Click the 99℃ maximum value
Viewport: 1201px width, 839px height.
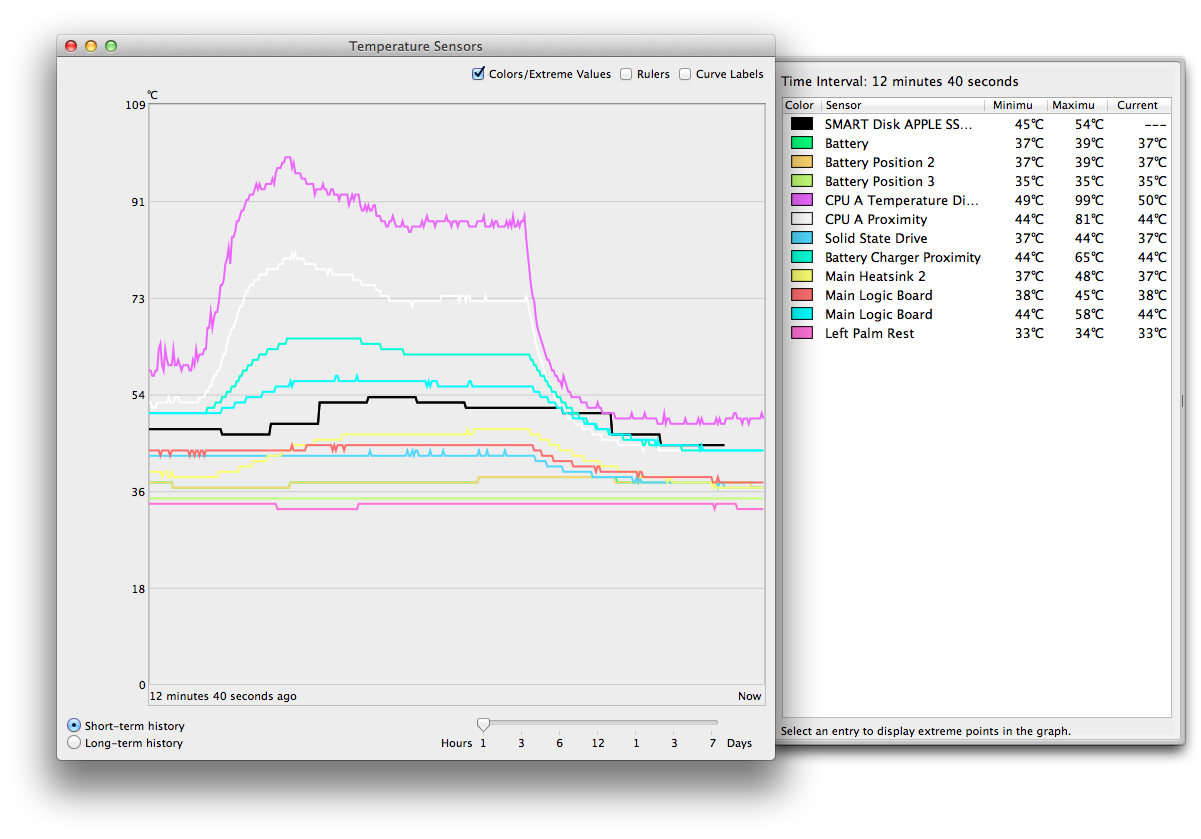(1090, 200)
